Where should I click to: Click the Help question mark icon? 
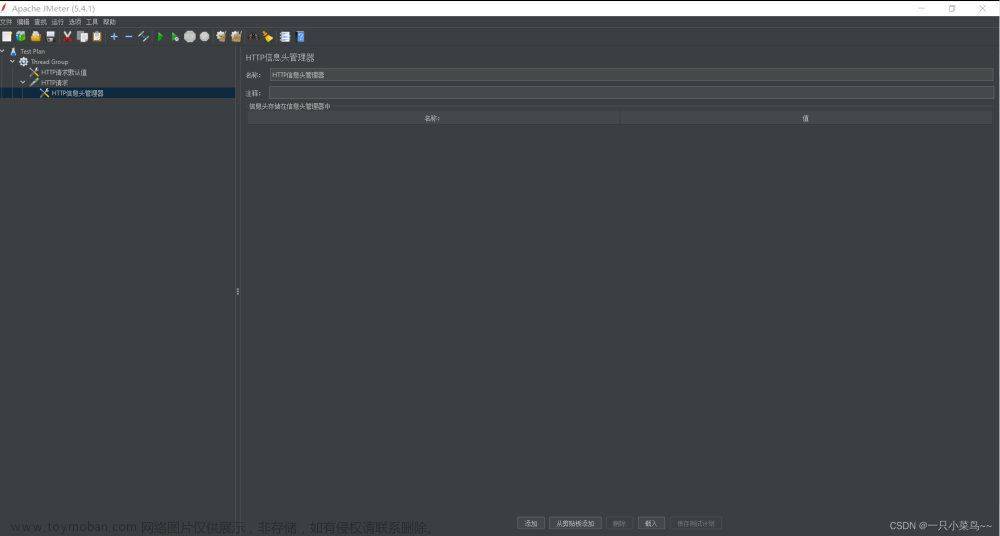[300, 36]
